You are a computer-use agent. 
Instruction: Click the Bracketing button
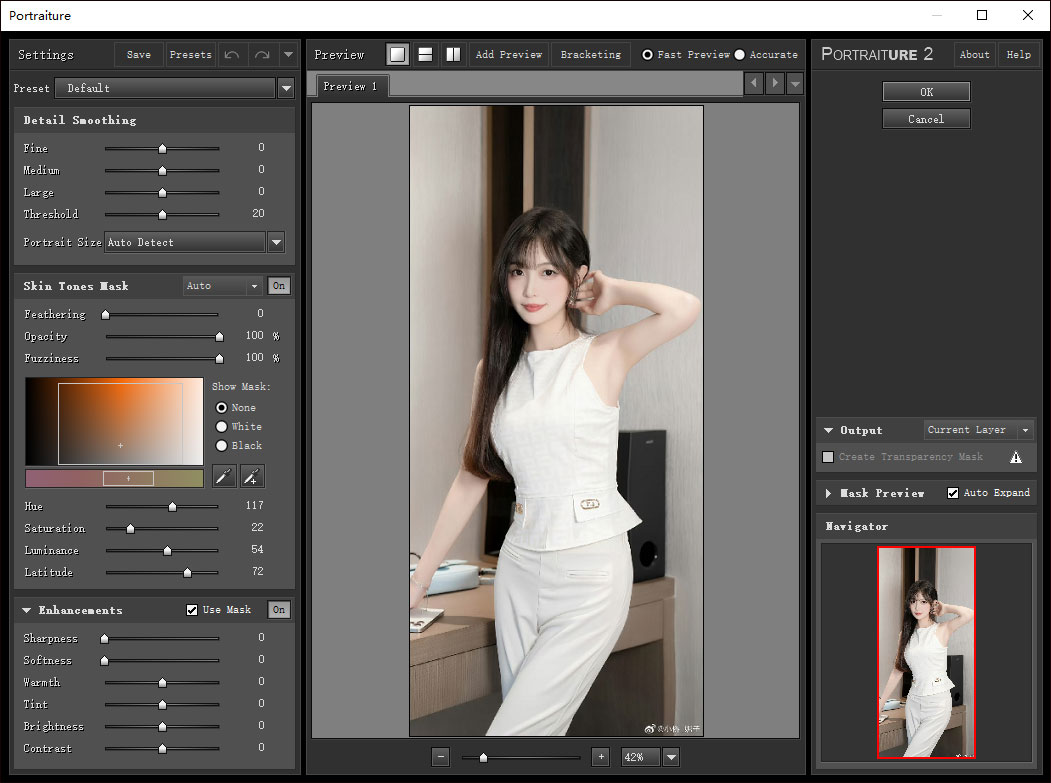click(590, 55)
